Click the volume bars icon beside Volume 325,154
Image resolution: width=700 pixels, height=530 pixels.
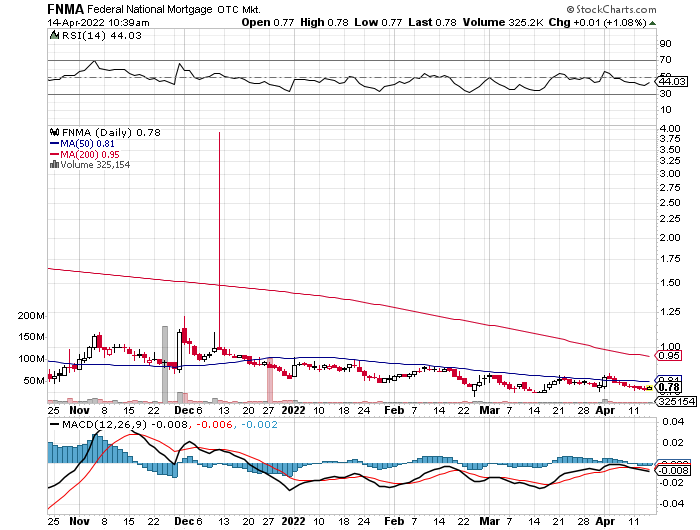[54, 164]
